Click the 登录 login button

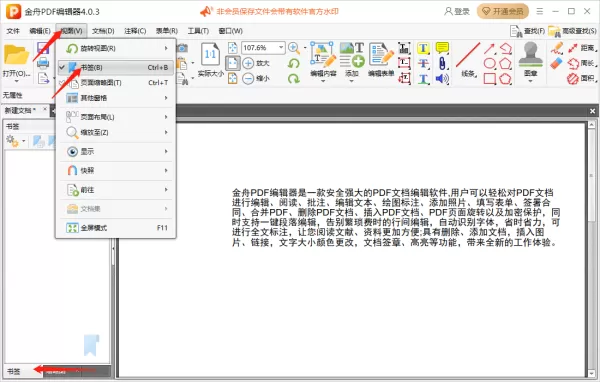pyautogui.click(x=457, y=11)
